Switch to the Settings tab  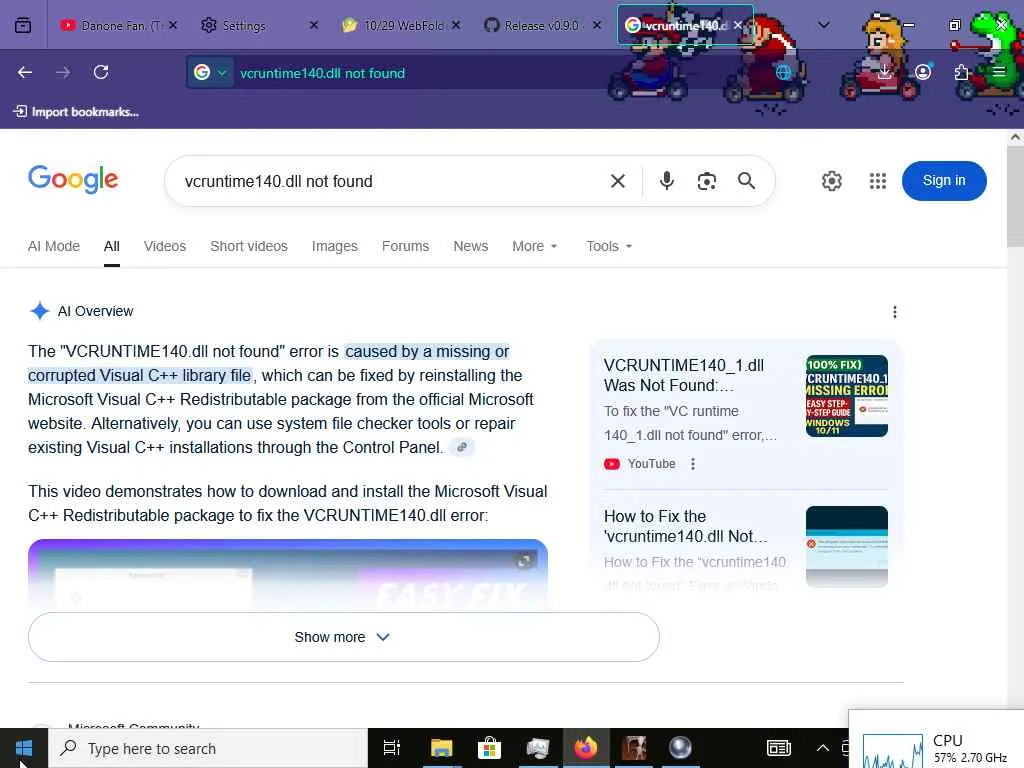point(244,25)
